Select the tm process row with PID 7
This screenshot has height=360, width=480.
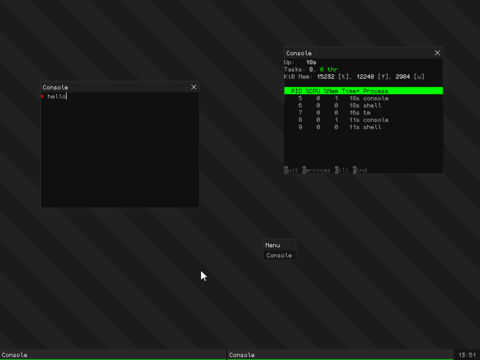coord(363,113)
